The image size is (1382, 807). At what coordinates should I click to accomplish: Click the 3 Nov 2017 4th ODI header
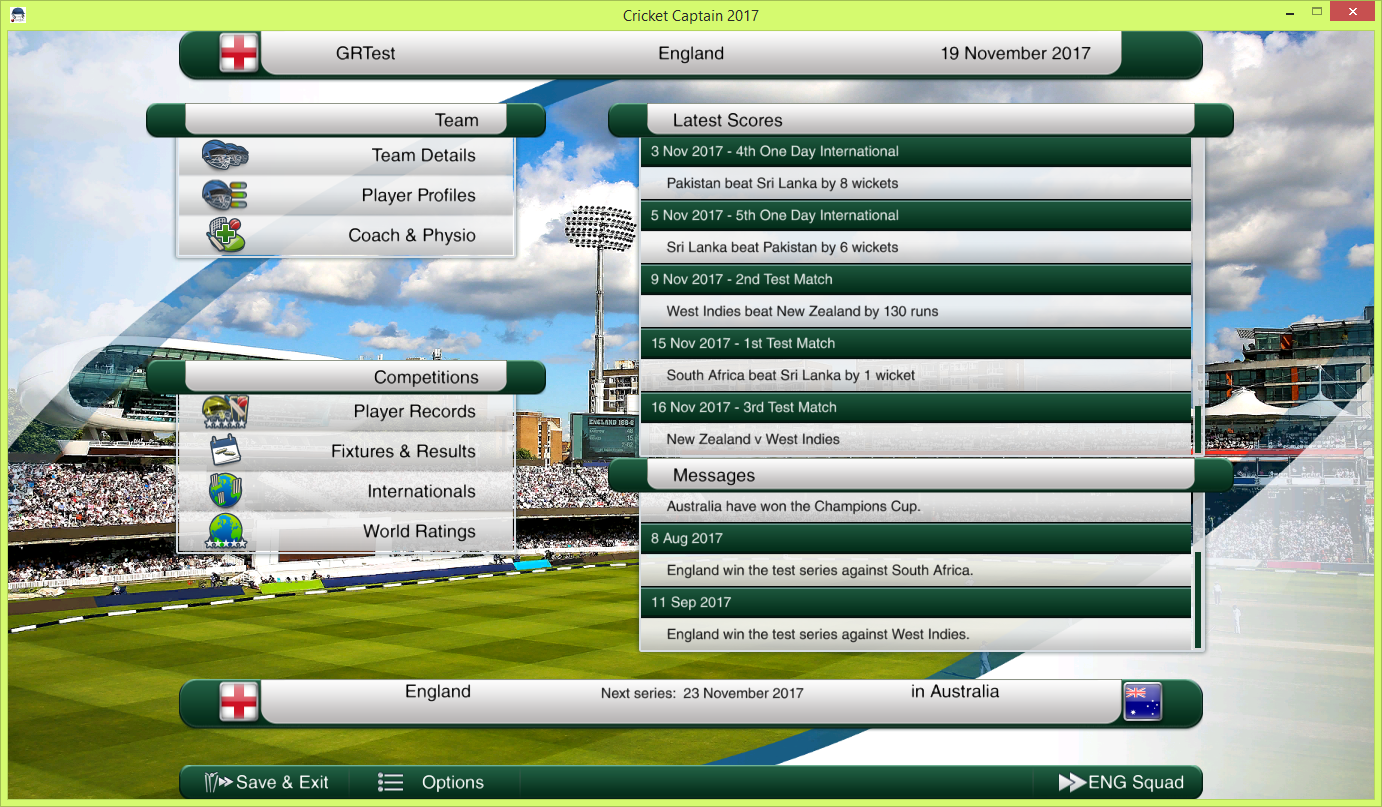(x=916, y=152)
